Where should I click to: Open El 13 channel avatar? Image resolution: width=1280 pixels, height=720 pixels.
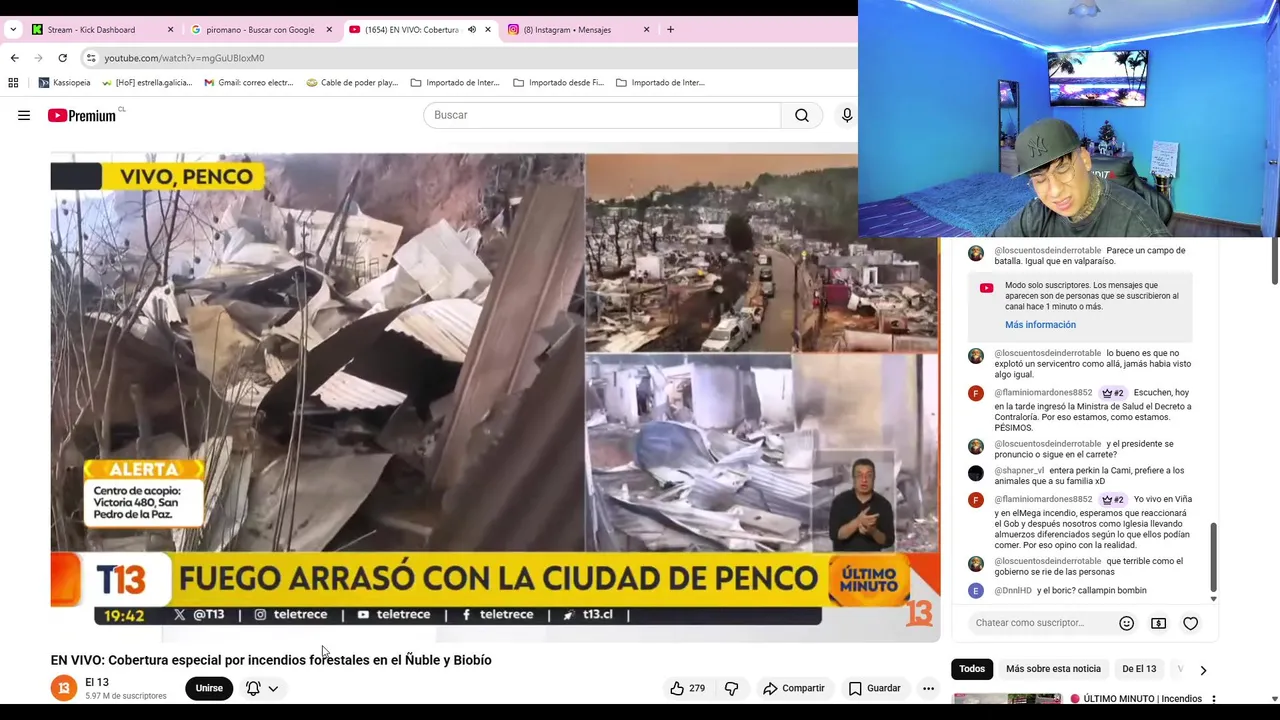tap(64, 688)
